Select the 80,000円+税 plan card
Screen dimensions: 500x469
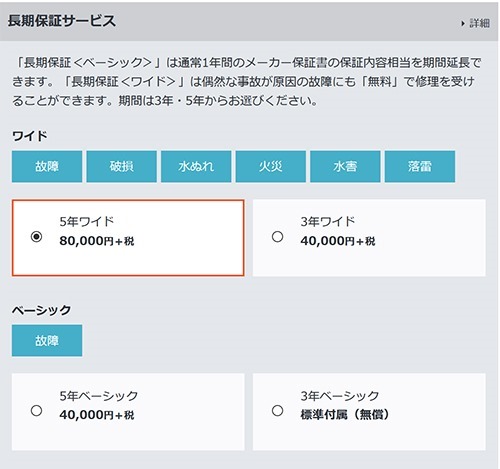coord(128,238)
